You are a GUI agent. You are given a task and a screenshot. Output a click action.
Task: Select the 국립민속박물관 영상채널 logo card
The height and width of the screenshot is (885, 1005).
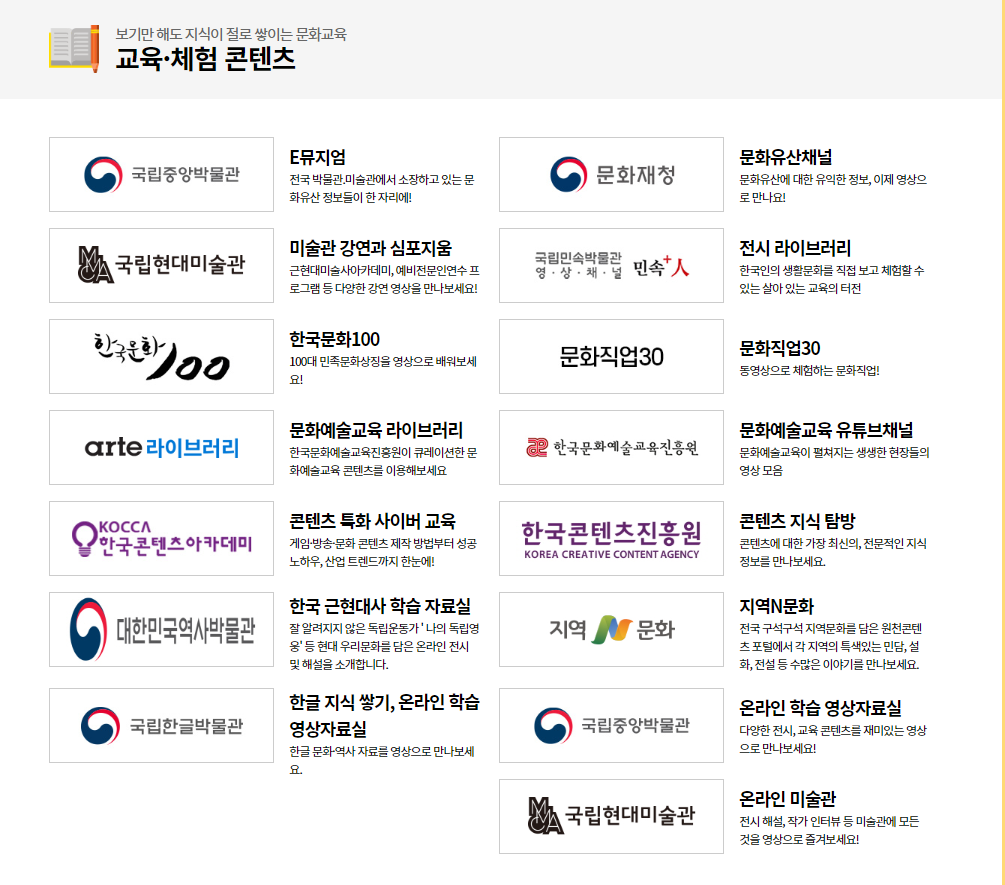click(x=611, y=265)
